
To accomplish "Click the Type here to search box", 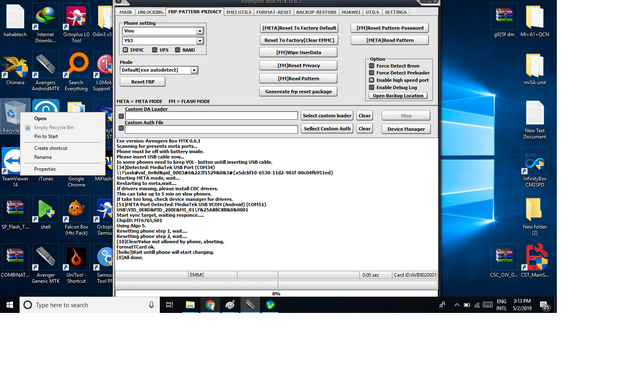I will (x=90, y=305).
